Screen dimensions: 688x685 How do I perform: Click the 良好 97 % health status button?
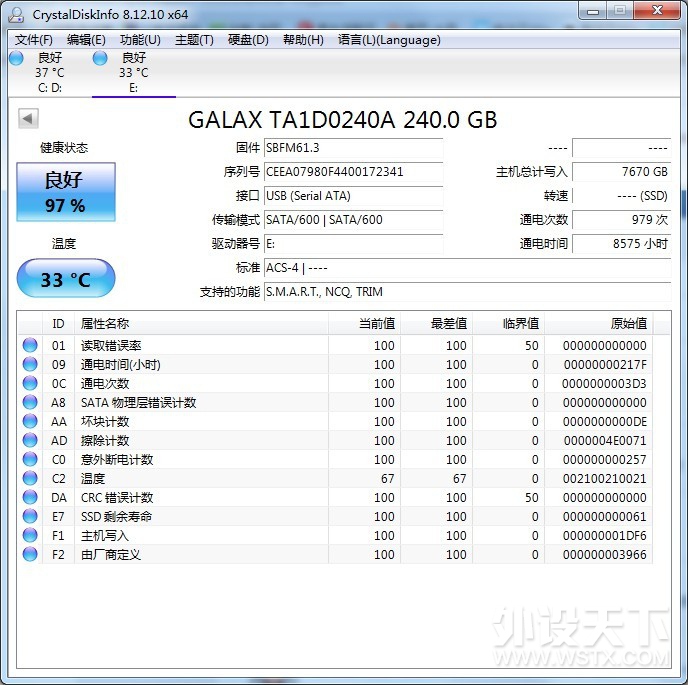pos(66,192)
